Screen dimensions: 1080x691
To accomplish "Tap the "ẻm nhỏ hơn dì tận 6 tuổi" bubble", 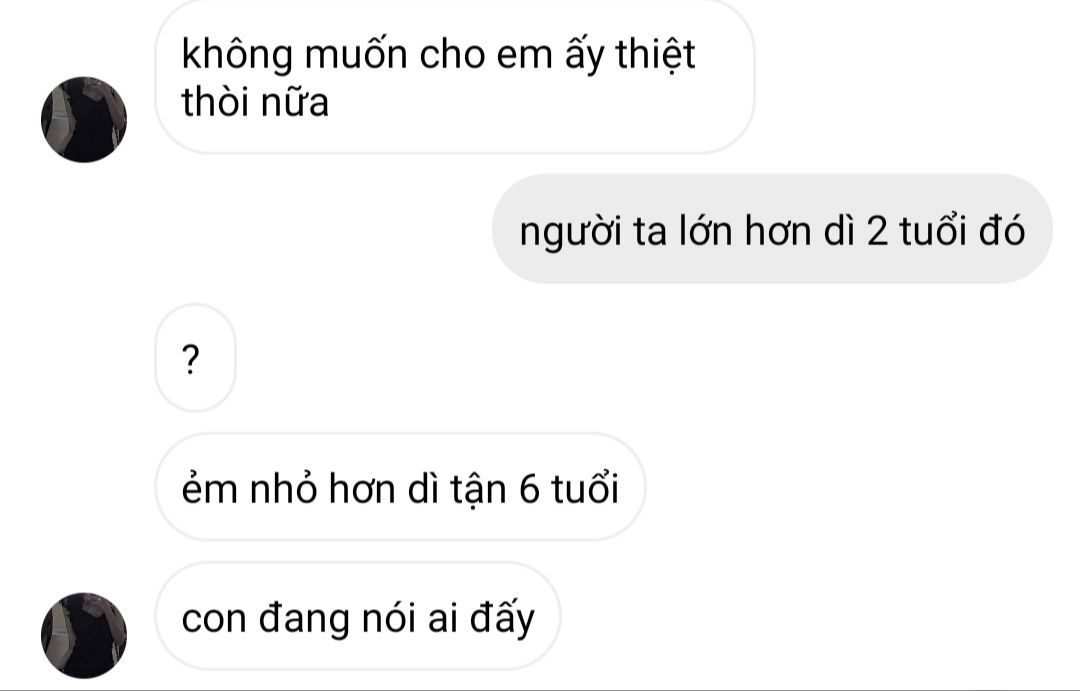I will click(x=400, y=487).
